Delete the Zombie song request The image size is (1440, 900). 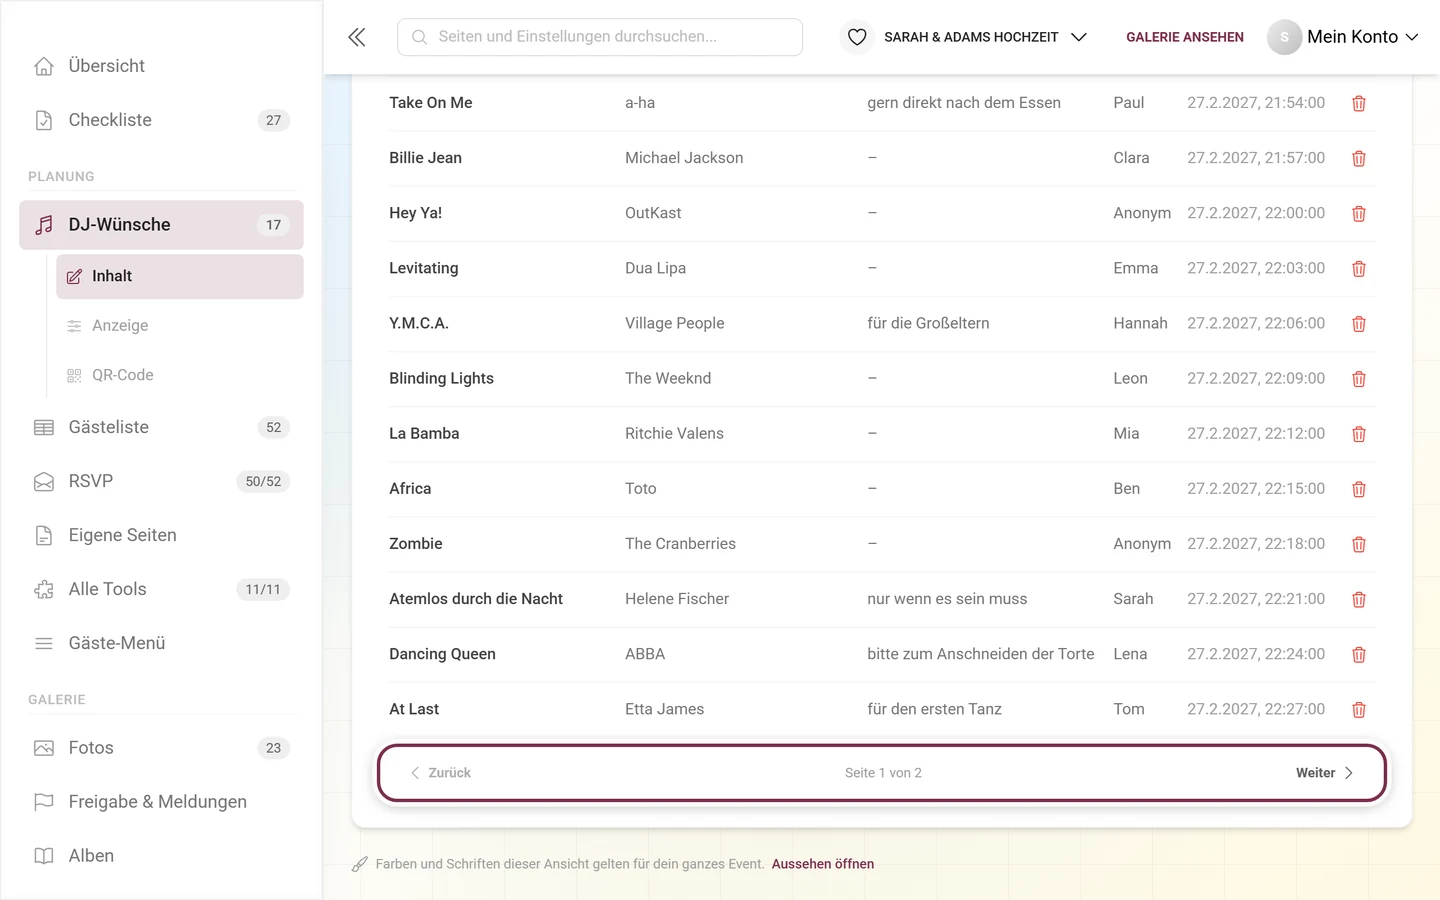[x=1359, y=544]
